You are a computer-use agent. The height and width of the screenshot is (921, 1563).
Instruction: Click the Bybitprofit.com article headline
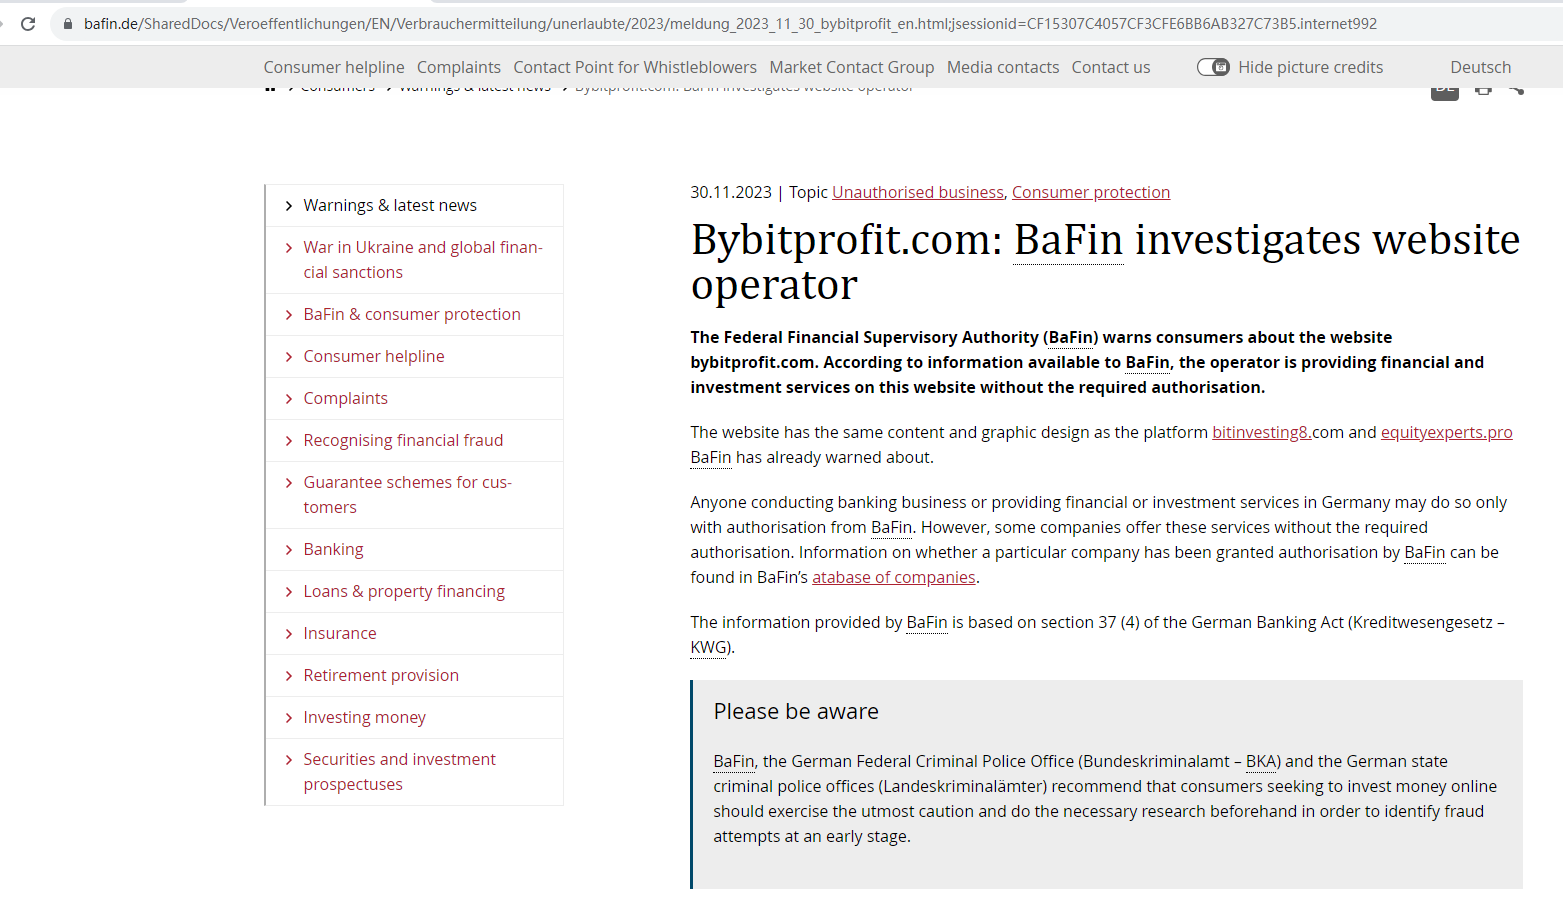point(1106,262)
